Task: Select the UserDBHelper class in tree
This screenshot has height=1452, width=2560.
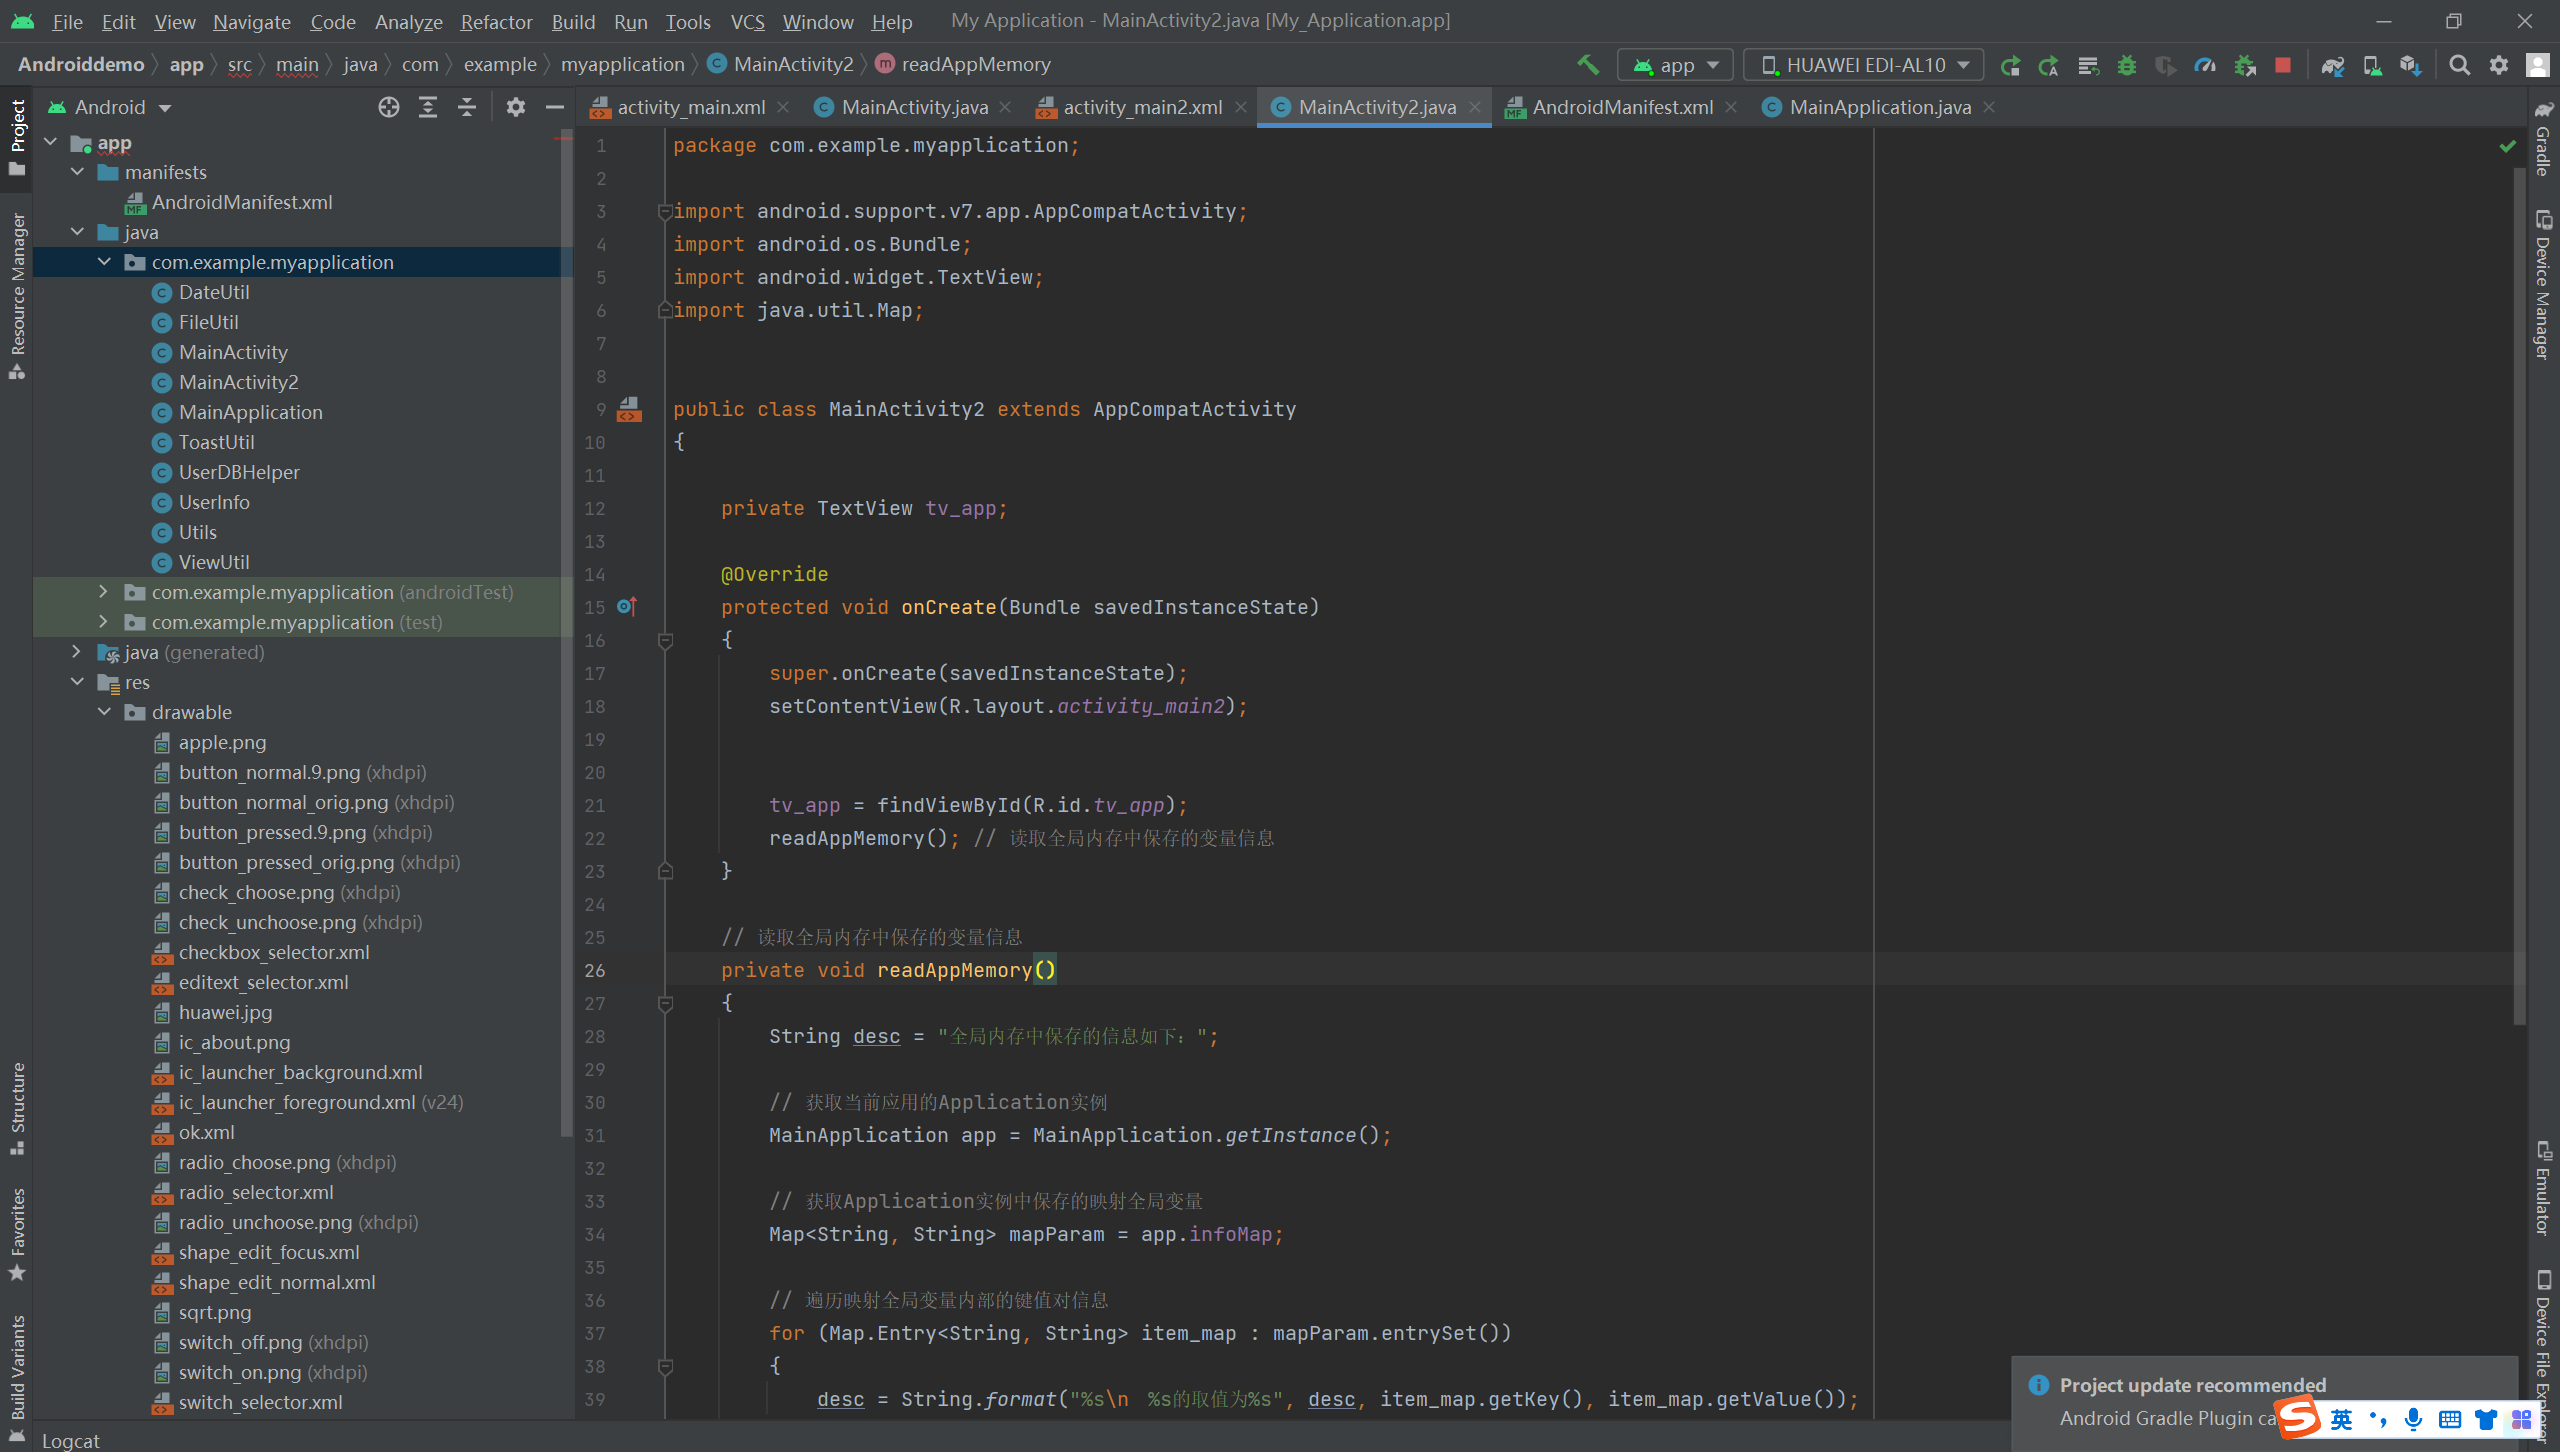Action: pyautogui.click(x=238, y=472)
